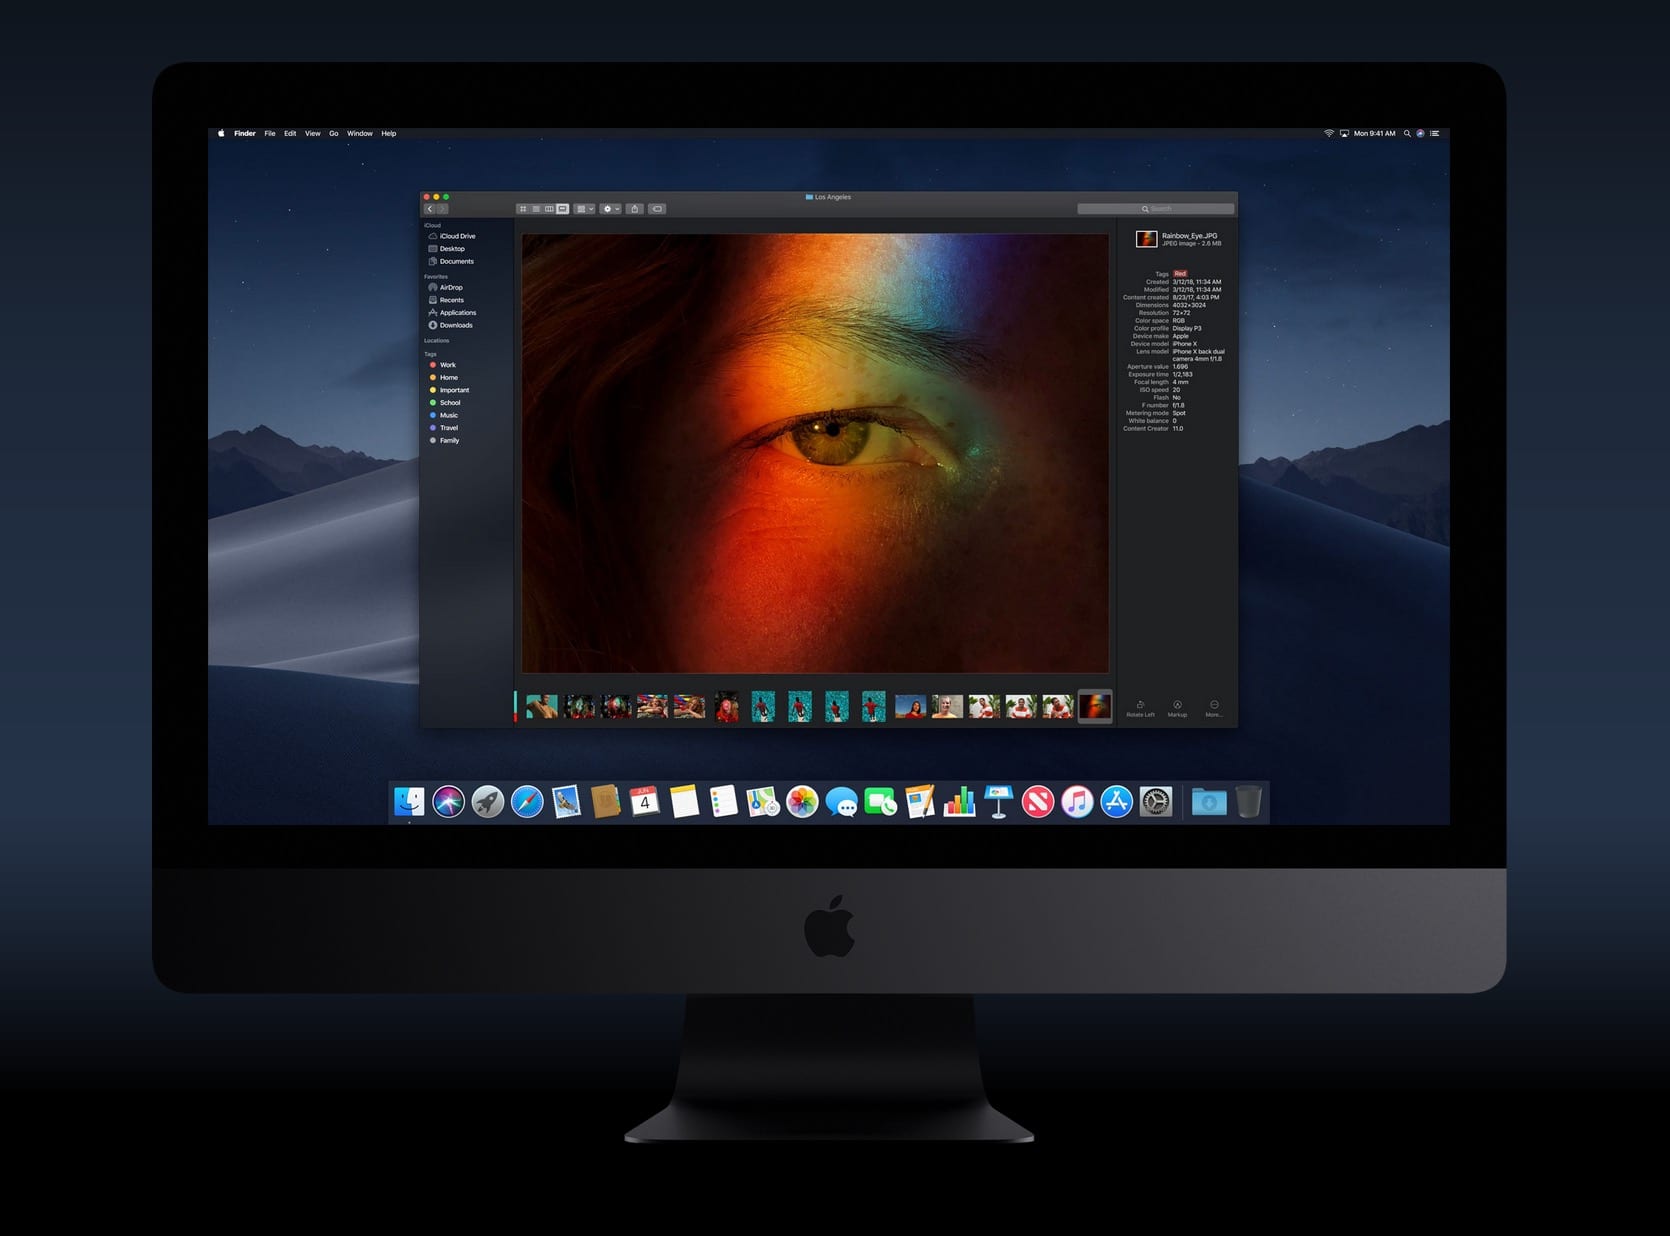
Task: Click the Rainbow_Eye.JPG file name
Action: click(x=1189, y=236)
